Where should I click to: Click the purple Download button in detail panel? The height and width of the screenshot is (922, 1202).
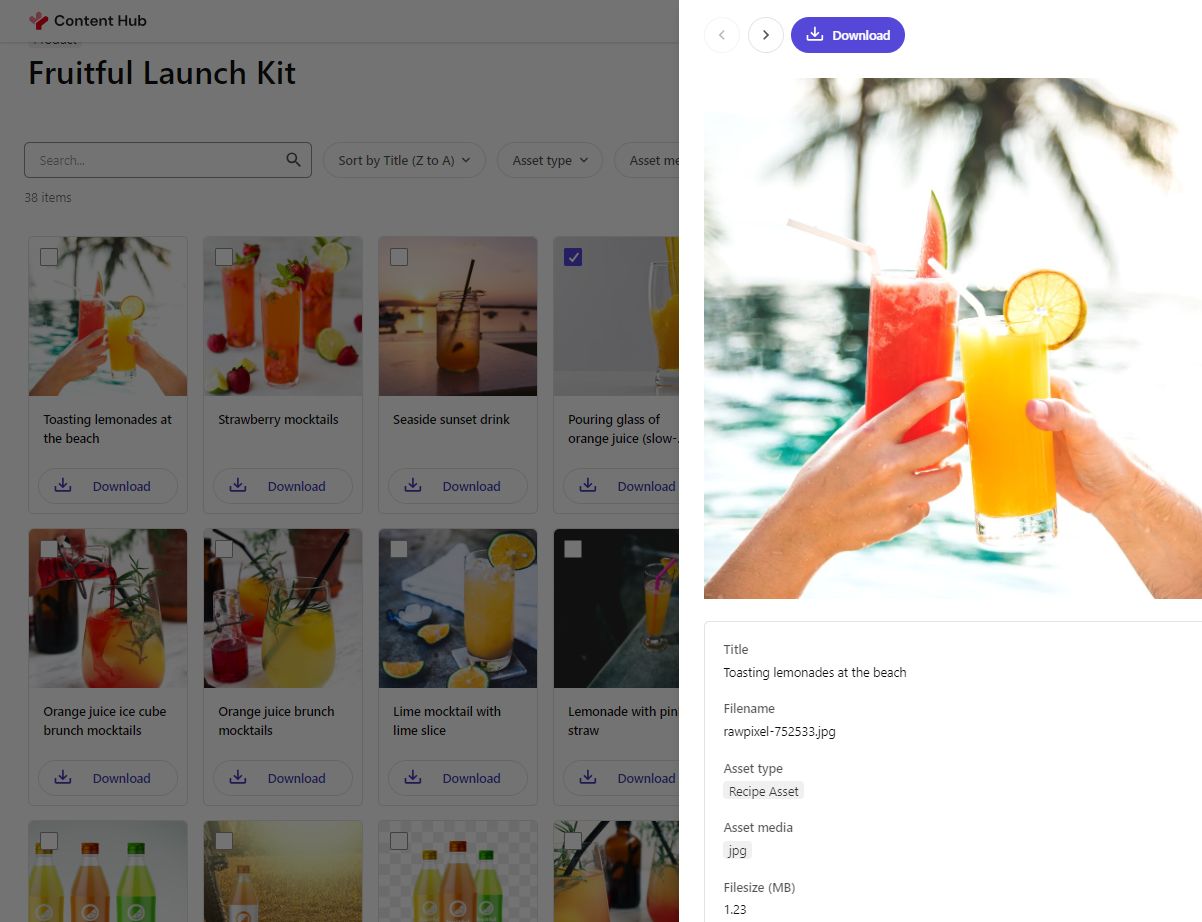[x=848, y=35]
